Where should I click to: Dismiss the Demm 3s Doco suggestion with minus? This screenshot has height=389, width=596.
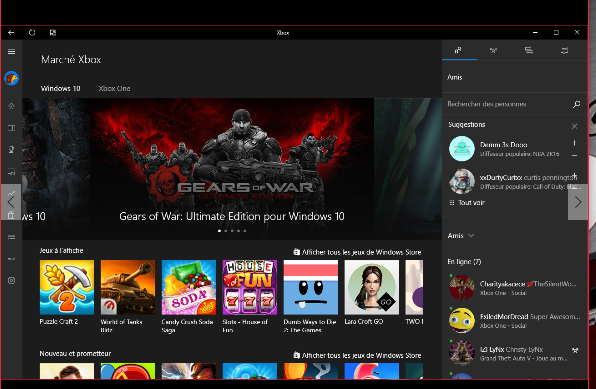tap(574, 155)
